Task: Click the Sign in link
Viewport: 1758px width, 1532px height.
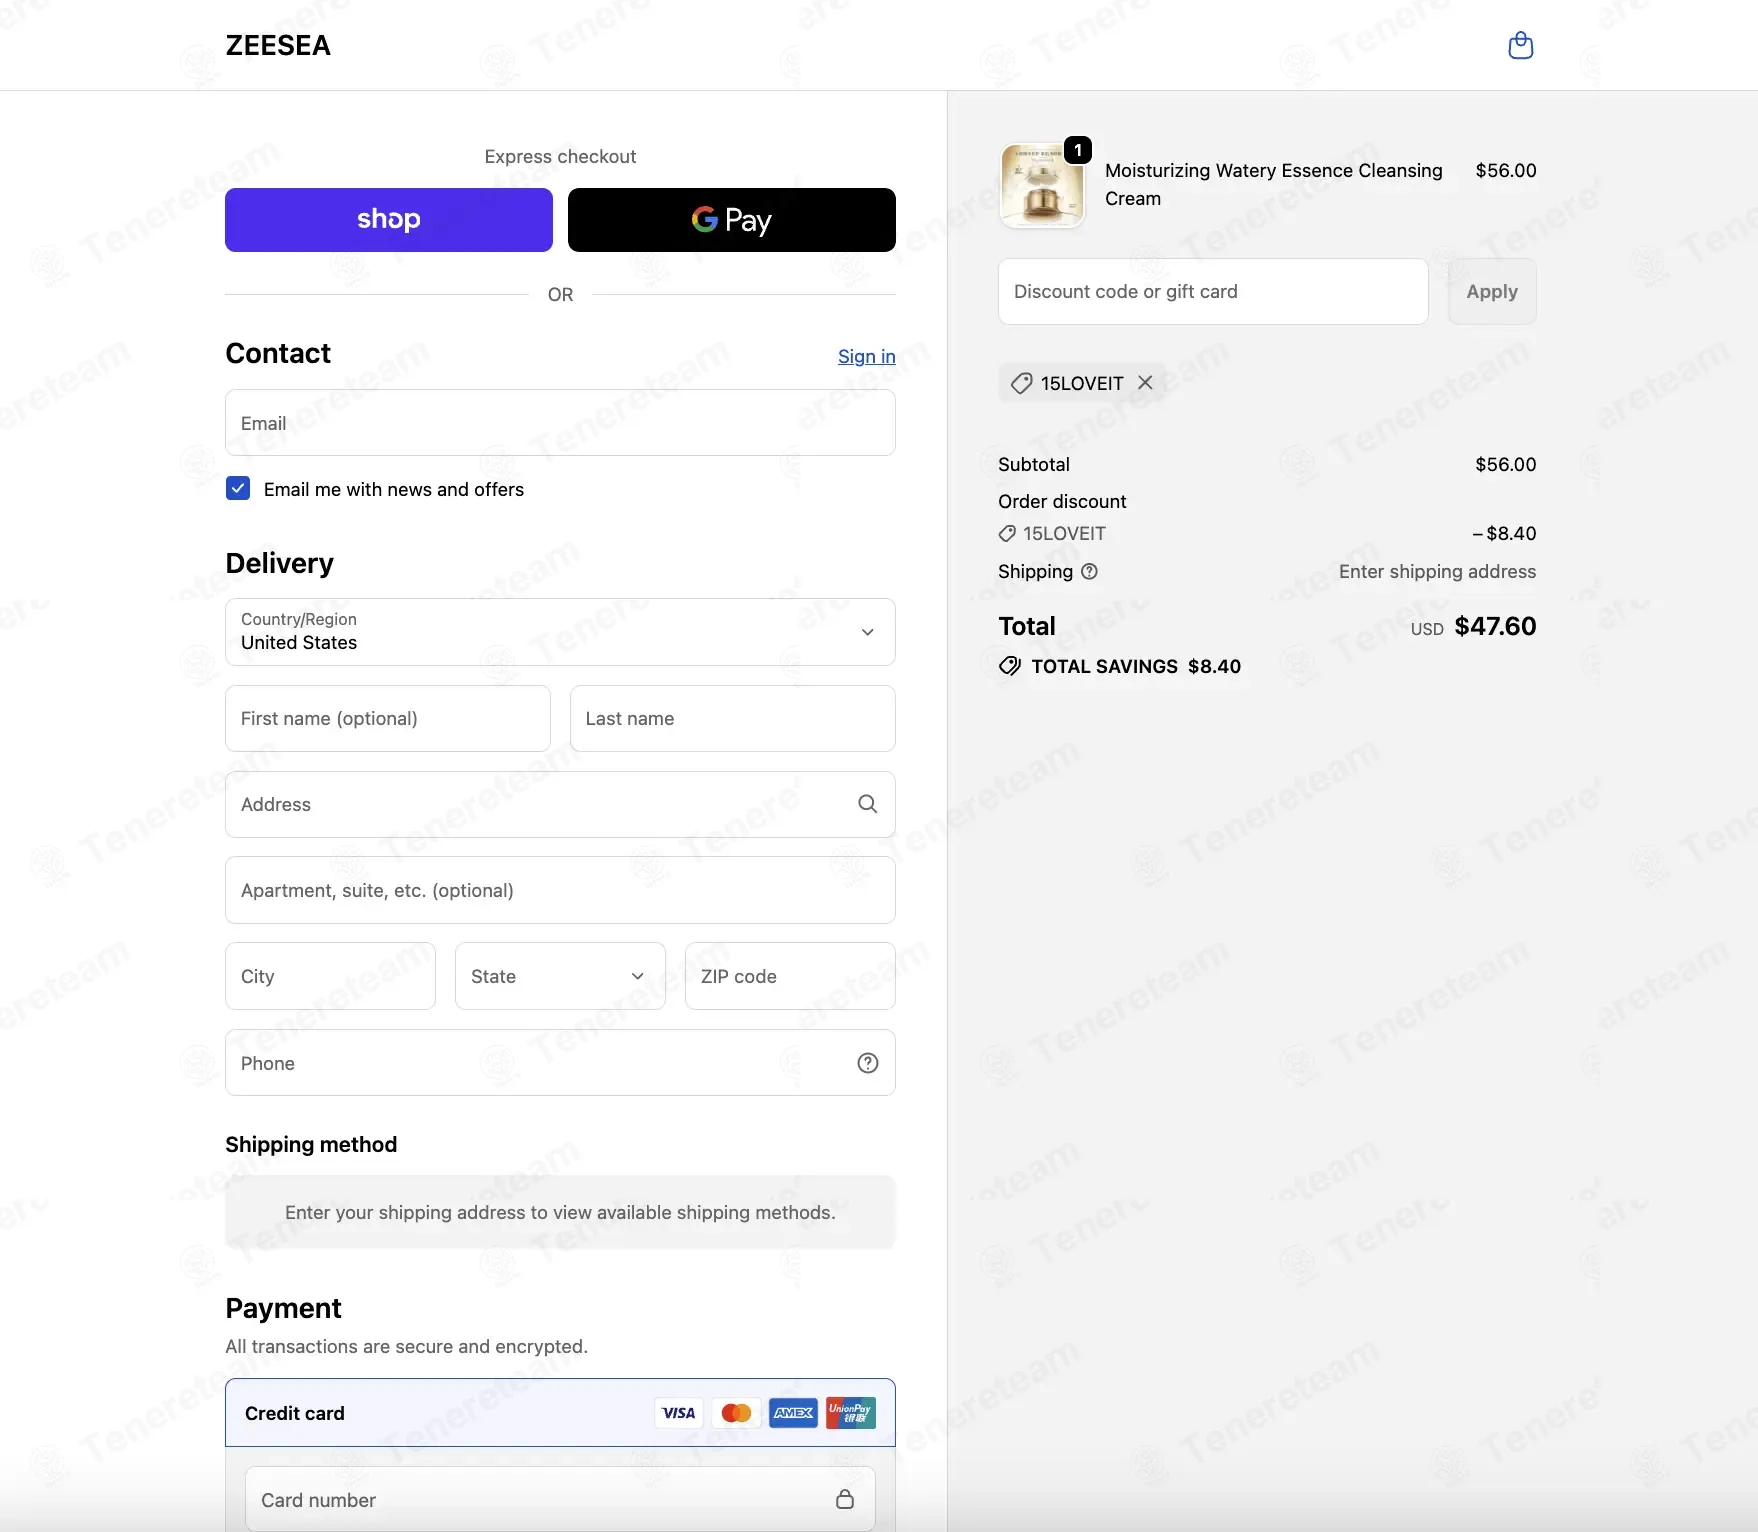Action: (867, 356)
